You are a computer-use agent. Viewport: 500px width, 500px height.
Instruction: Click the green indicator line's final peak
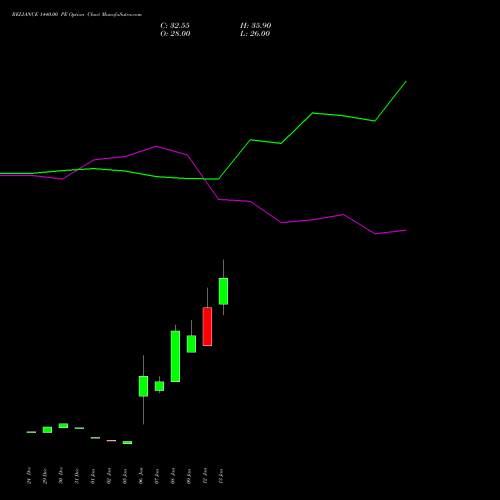pyautogui.click(x=406, y=81)
